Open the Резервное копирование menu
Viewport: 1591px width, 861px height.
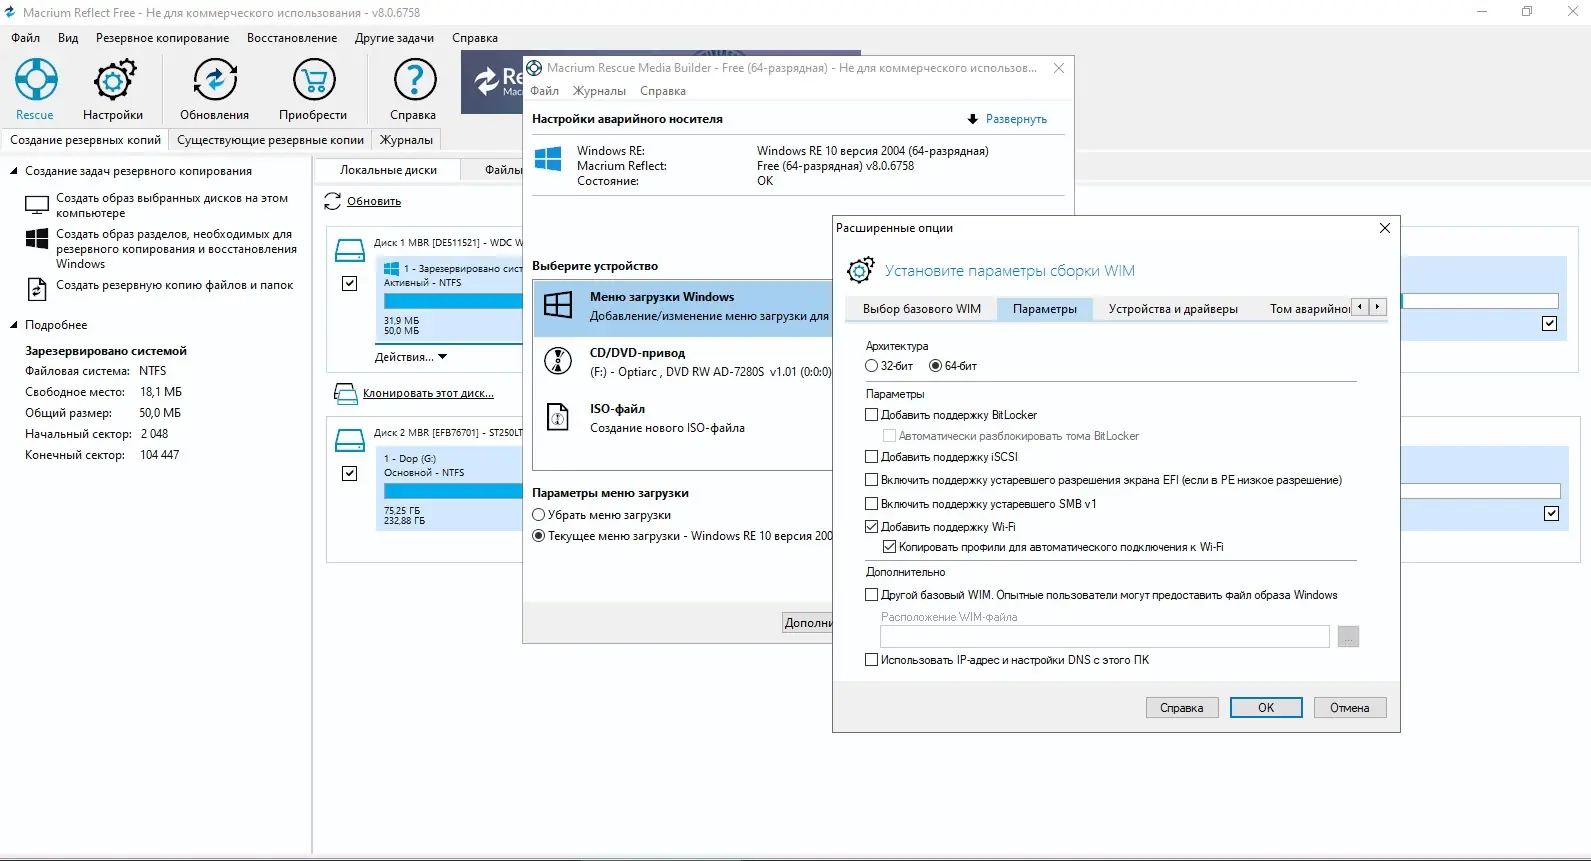point(162,38)
